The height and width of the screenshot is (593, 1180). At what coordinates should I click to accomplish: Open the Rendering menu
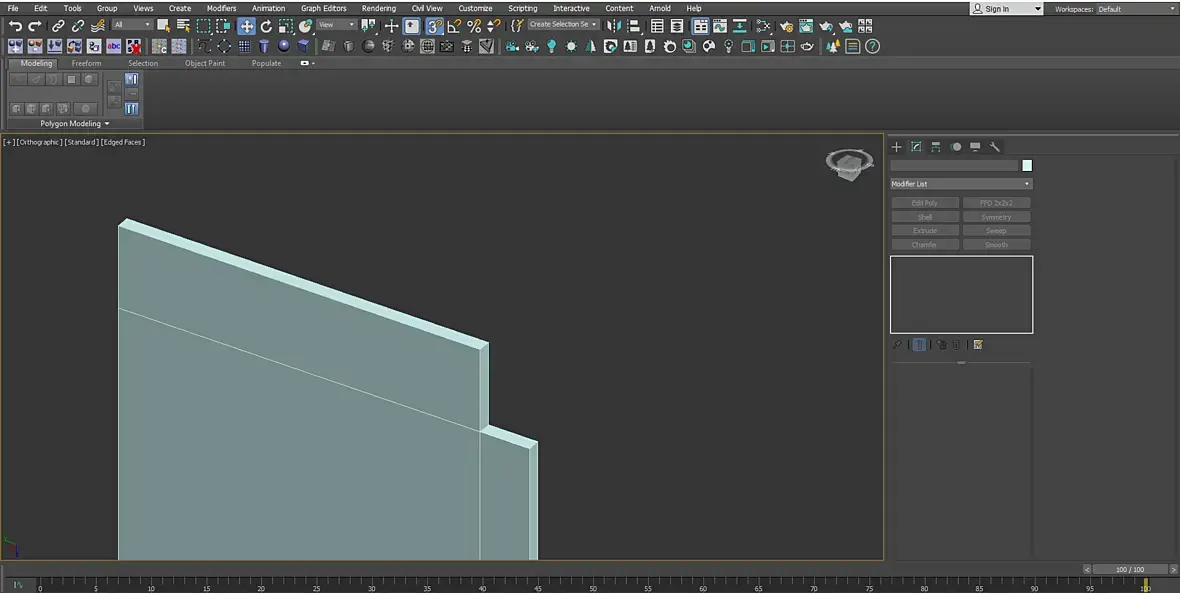(x=378, y=8)
